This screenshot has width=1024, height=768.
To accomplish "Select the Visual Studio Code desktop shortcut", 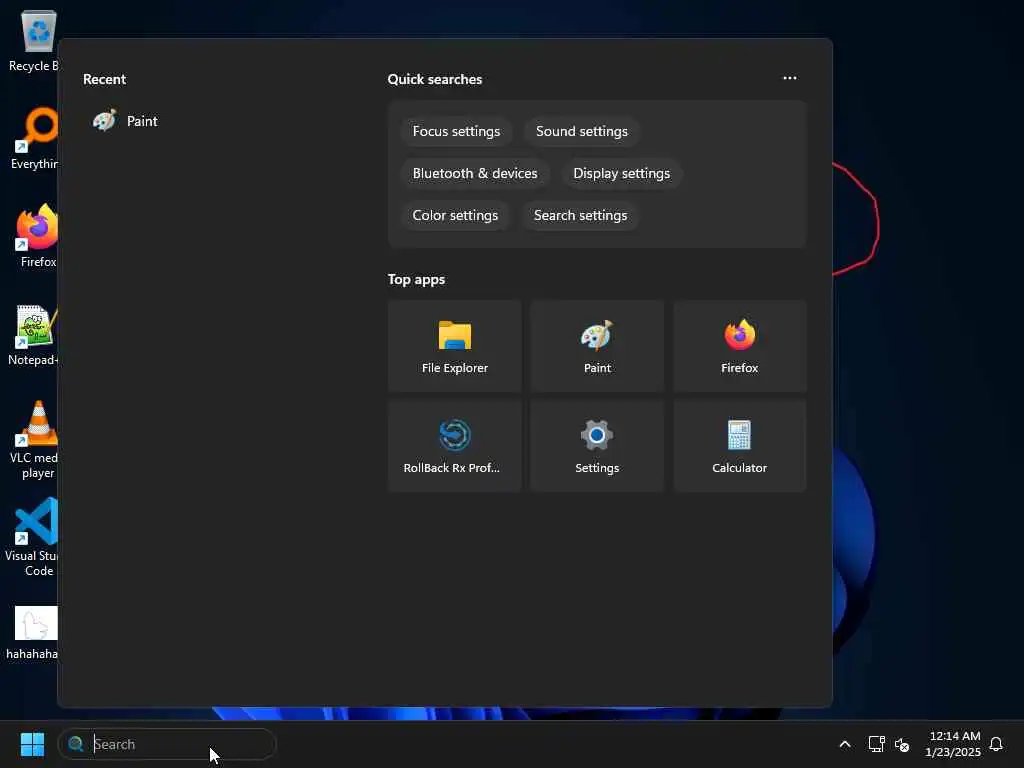I will tap(33, 537).
